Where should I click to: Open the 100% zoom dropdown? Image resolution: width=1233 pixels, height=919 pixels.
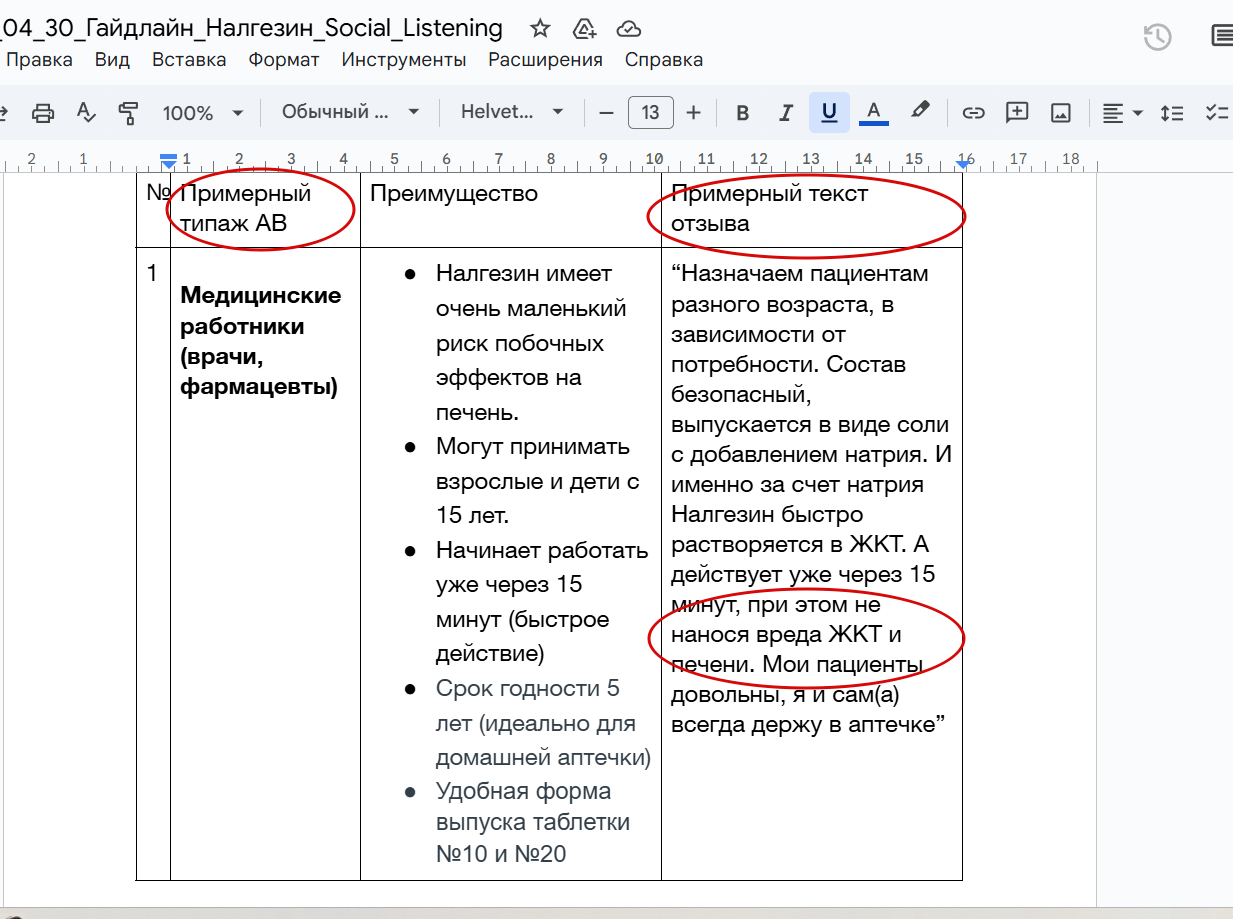(x=203, y=112)
